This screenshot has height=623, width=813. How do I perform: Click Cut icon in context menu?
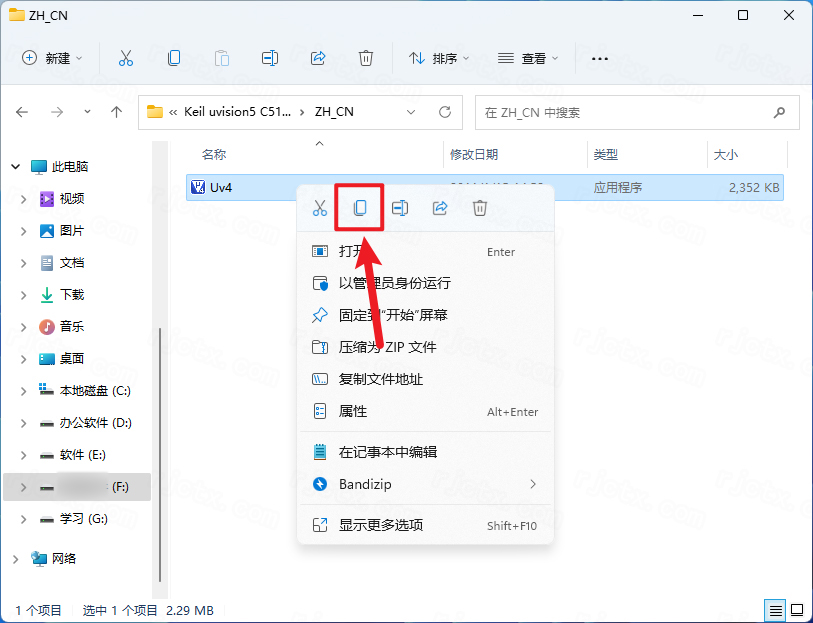(320, 208)
